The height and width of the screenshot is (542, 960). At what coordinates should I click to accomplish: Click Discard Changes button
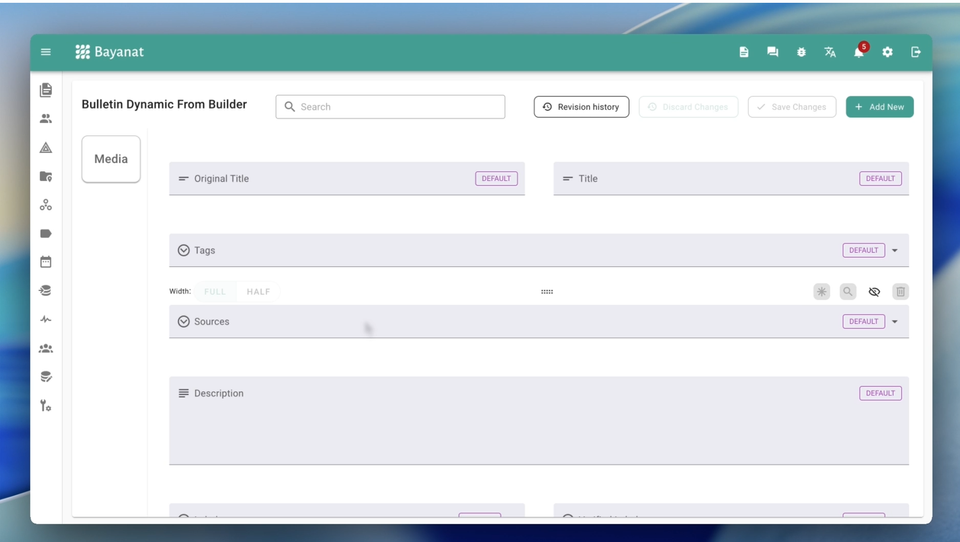688,107
